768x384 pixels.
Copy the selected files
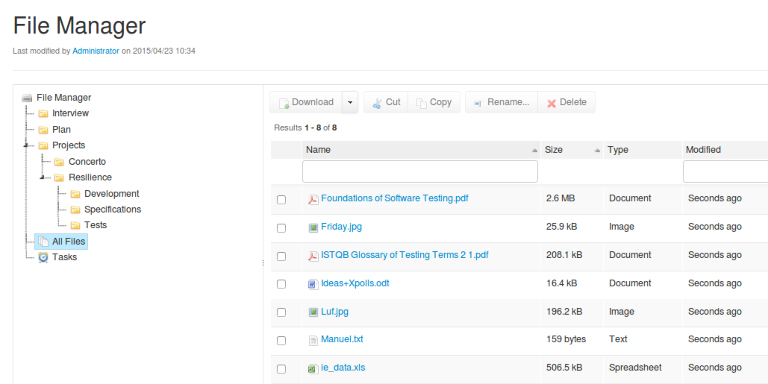pos(434,102)
